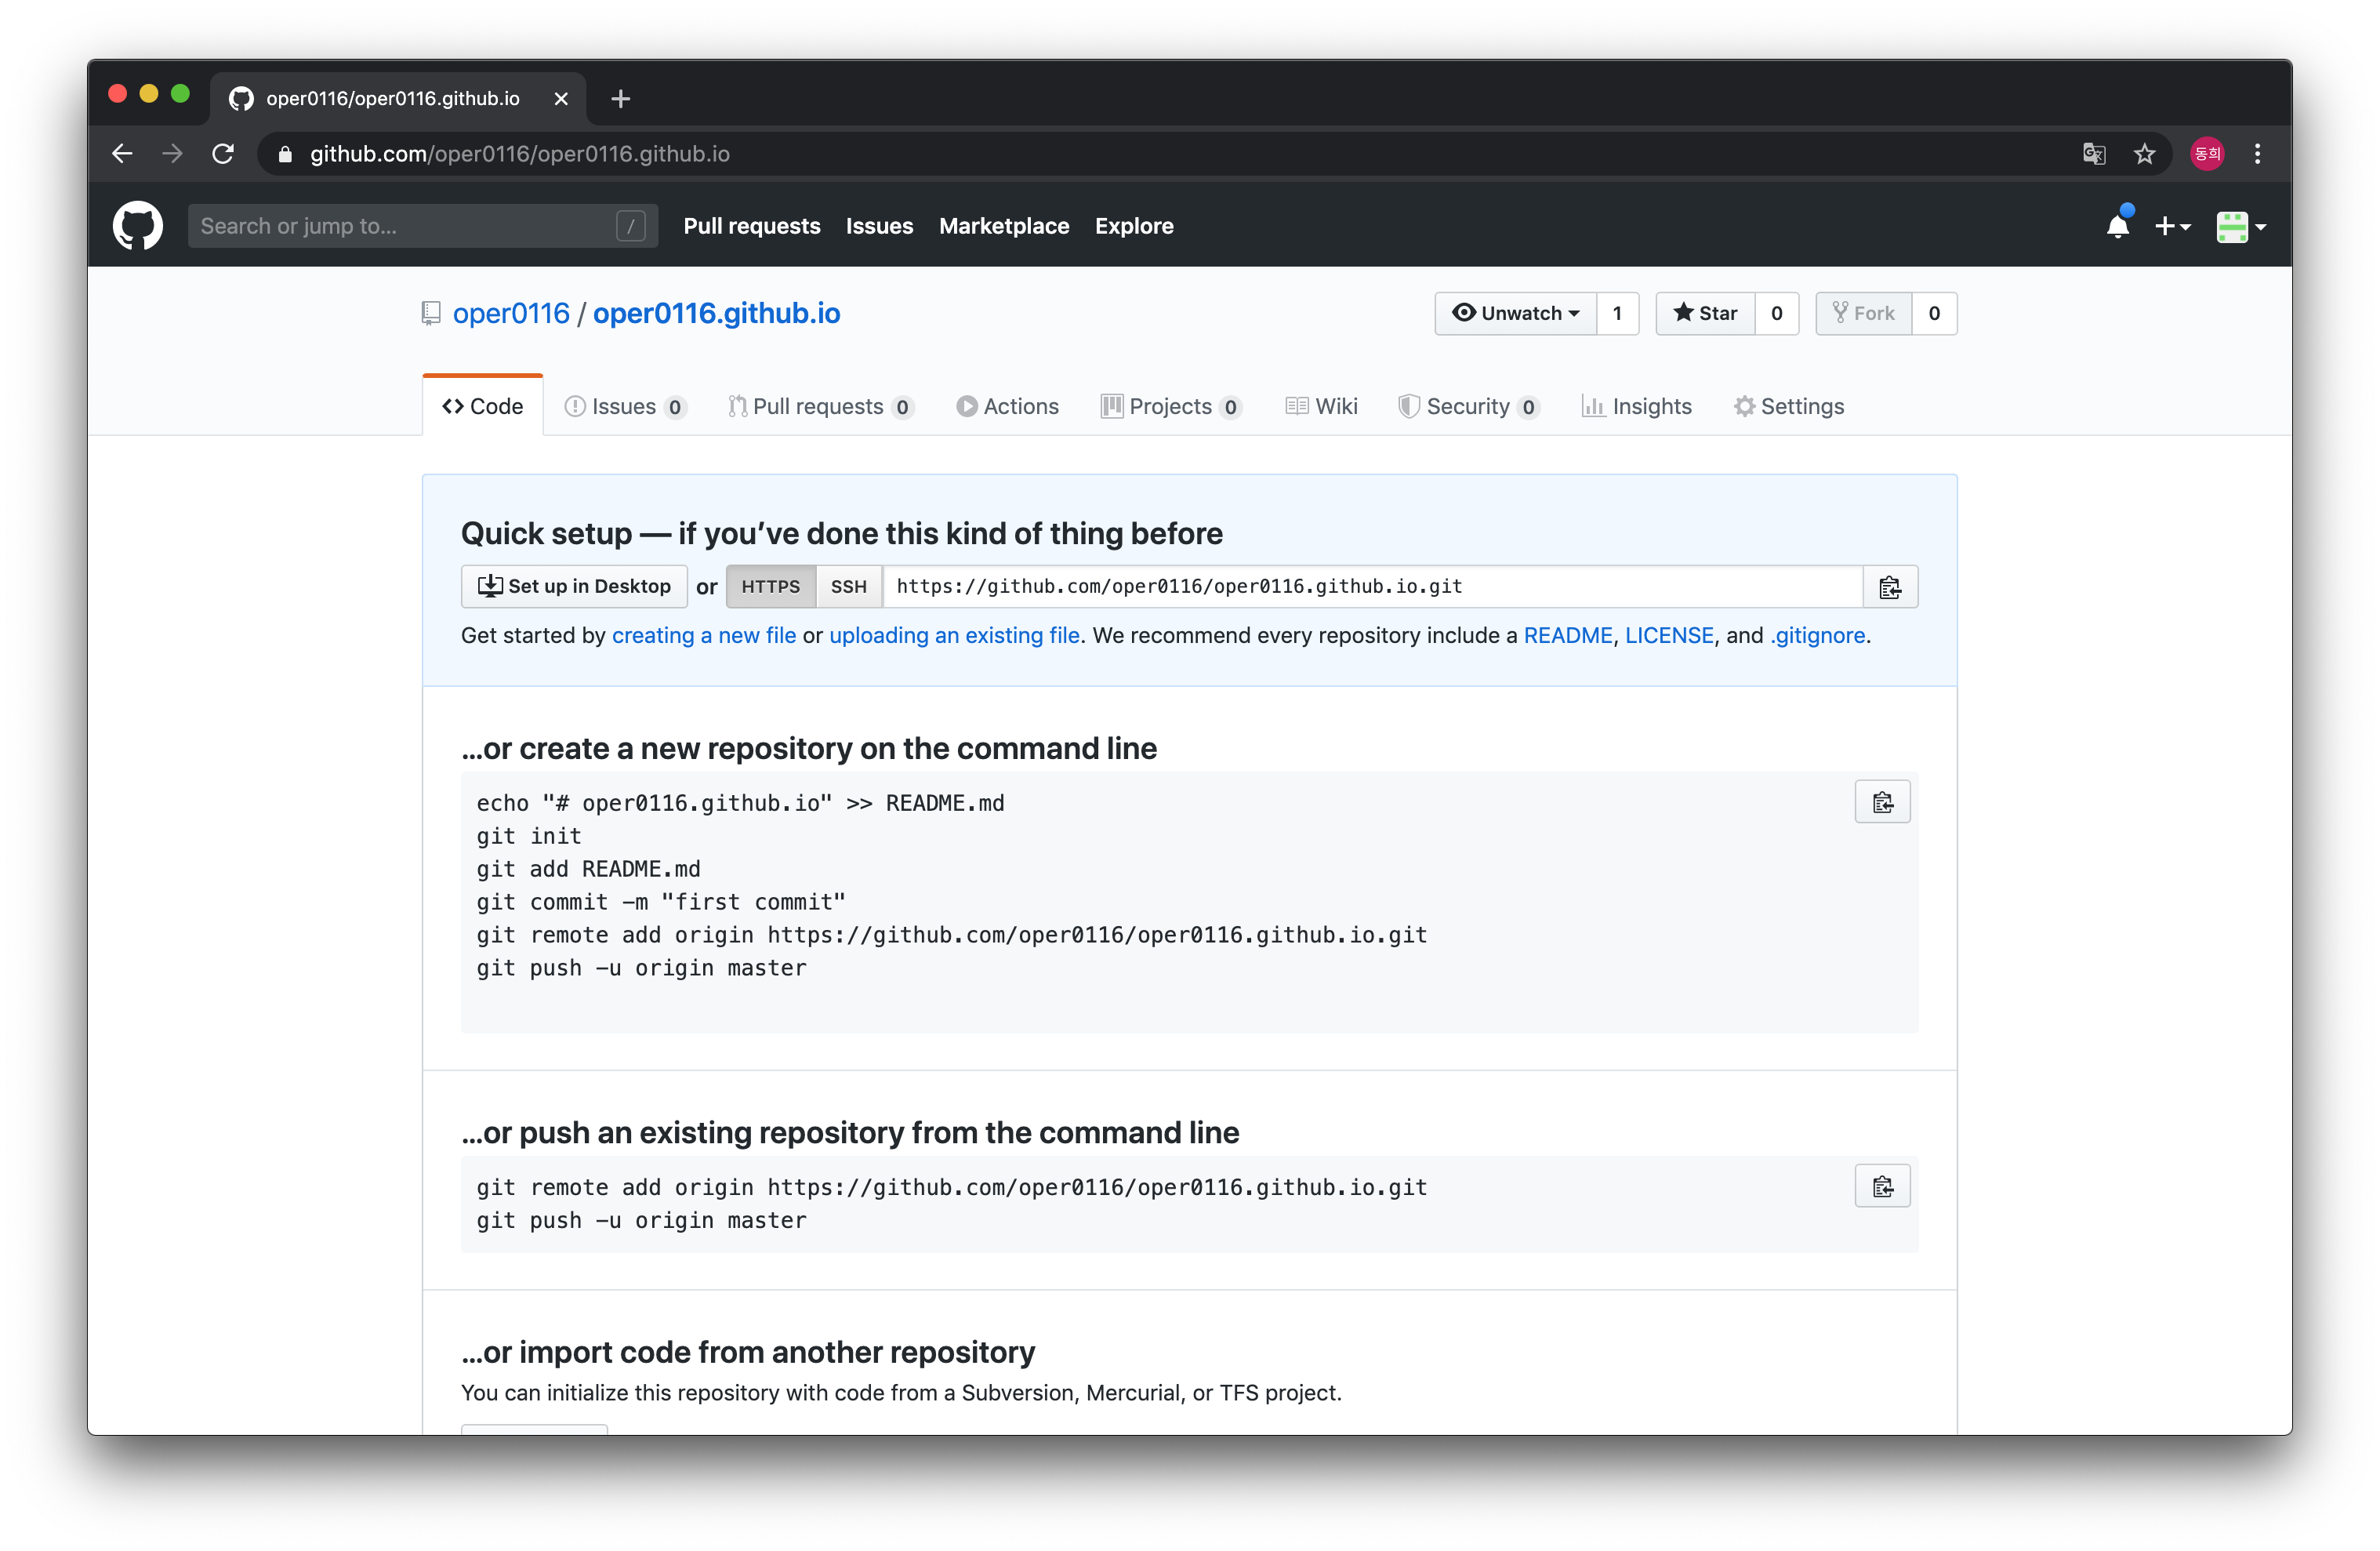The width and height of the screenshot is (2380, 1551).
Task: Select the HTTPS protocol toggle
Action: tap(770, 587)
